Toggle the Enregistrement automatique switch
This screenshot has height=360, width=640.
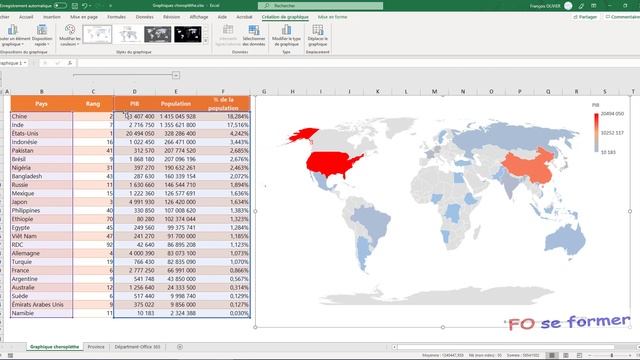click(60, 6)
